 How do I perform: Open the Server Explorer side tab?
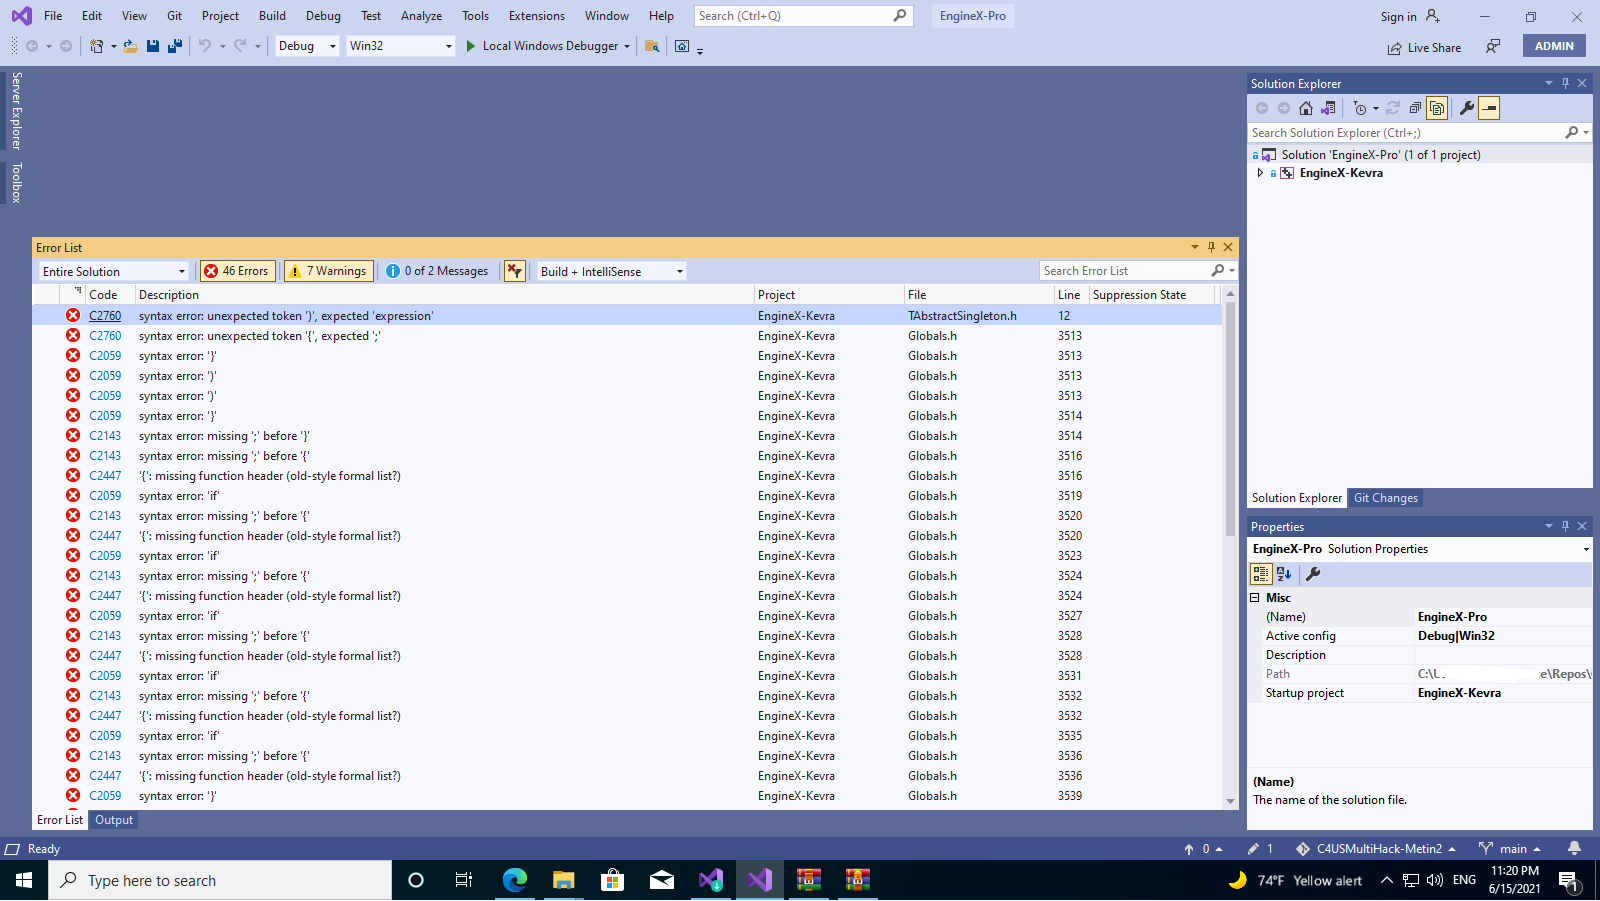[x=16, y=111]
